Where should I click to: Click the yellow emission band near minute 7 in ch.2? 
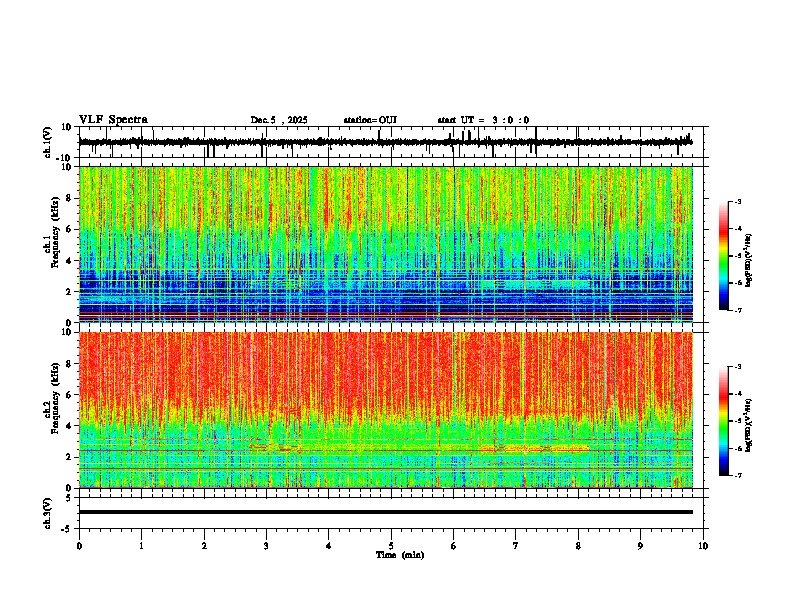tap(534, 448)
